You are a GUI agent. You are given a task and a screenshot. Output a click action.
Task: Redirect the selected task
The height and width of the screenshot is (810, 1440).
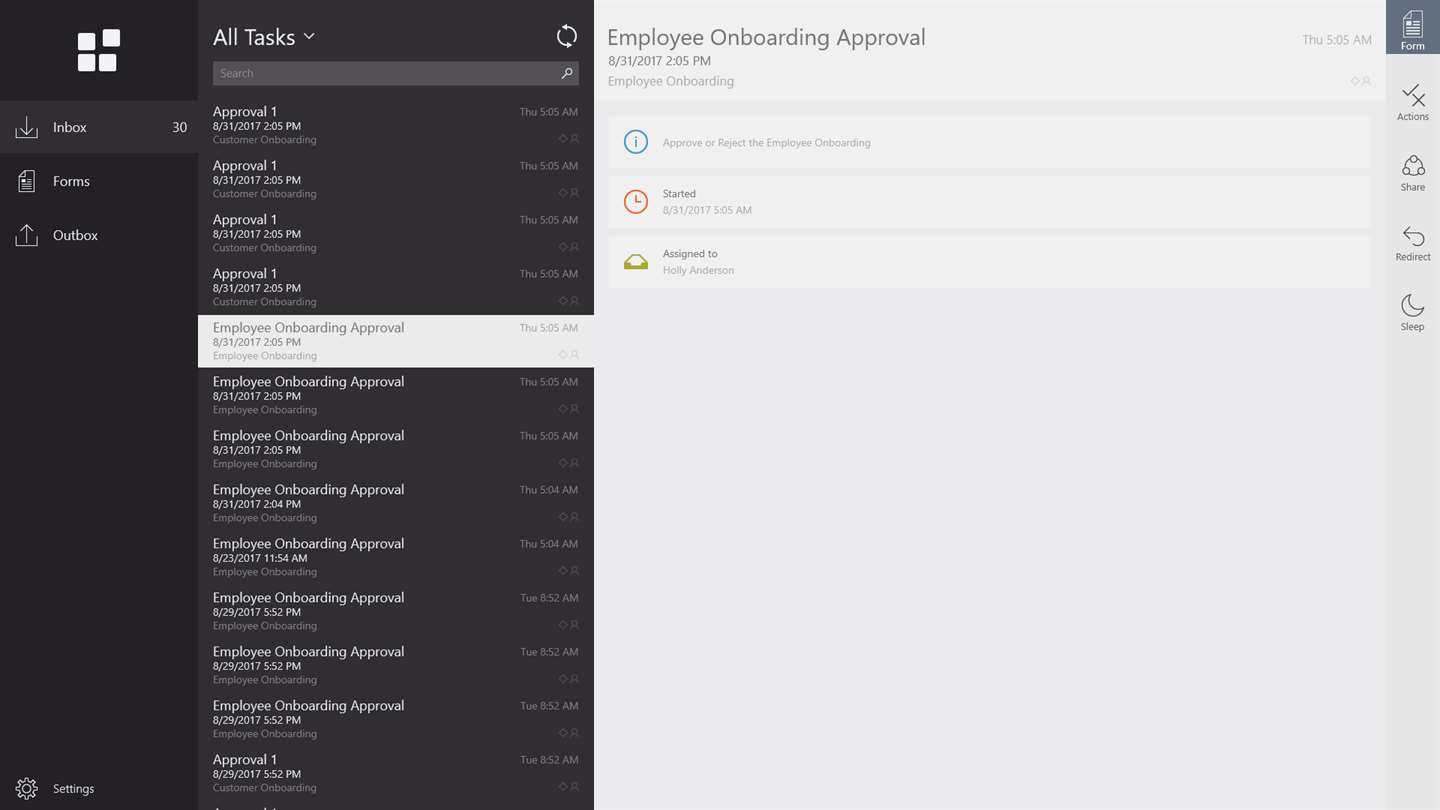pyautogui.click(x=1413, y=242)
